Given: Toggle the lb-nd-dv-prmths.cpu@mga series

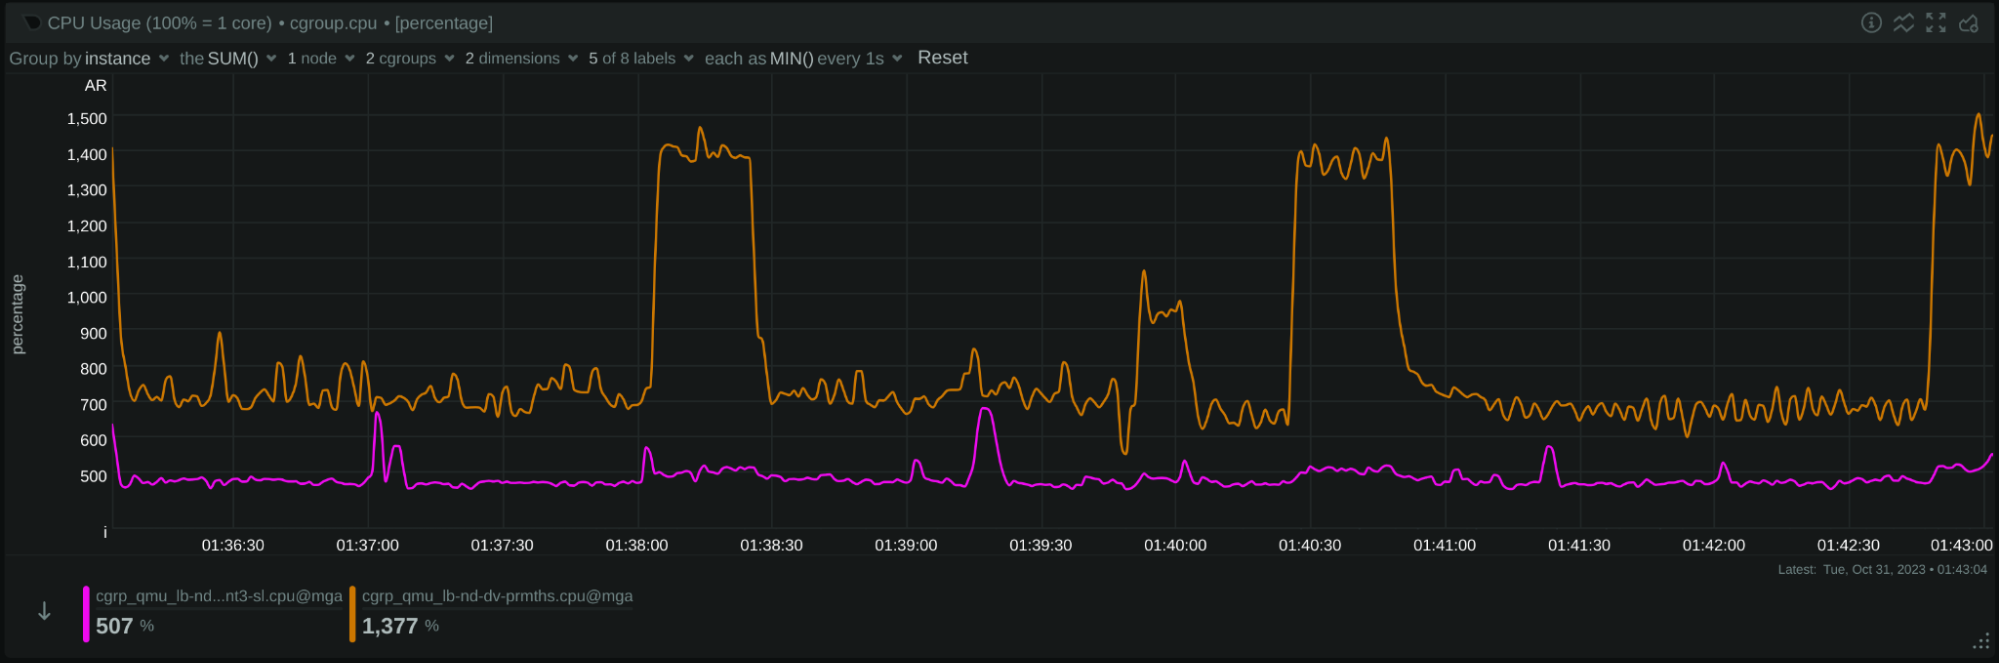Looking at the screenshot, I should [x=497, y=596].
